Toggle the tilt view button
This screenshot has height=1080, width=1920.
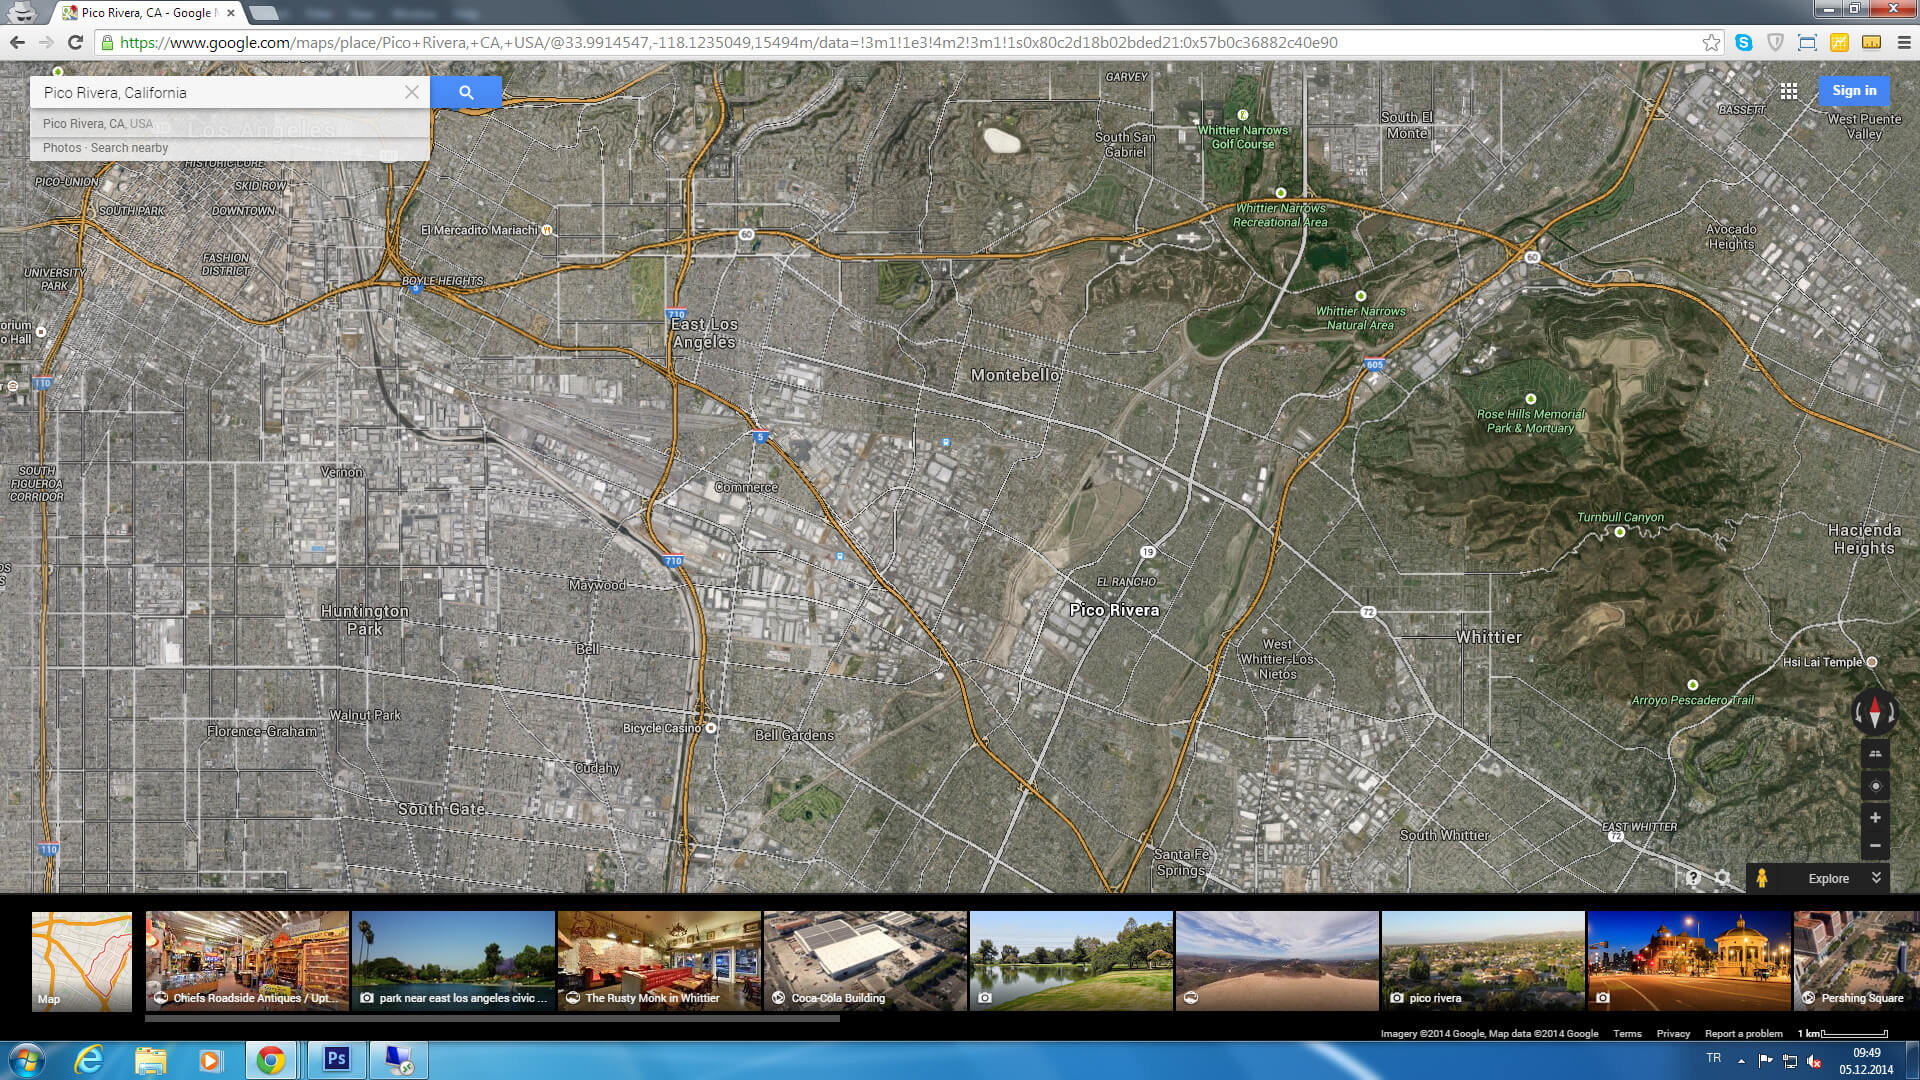tap(1875, 754)
